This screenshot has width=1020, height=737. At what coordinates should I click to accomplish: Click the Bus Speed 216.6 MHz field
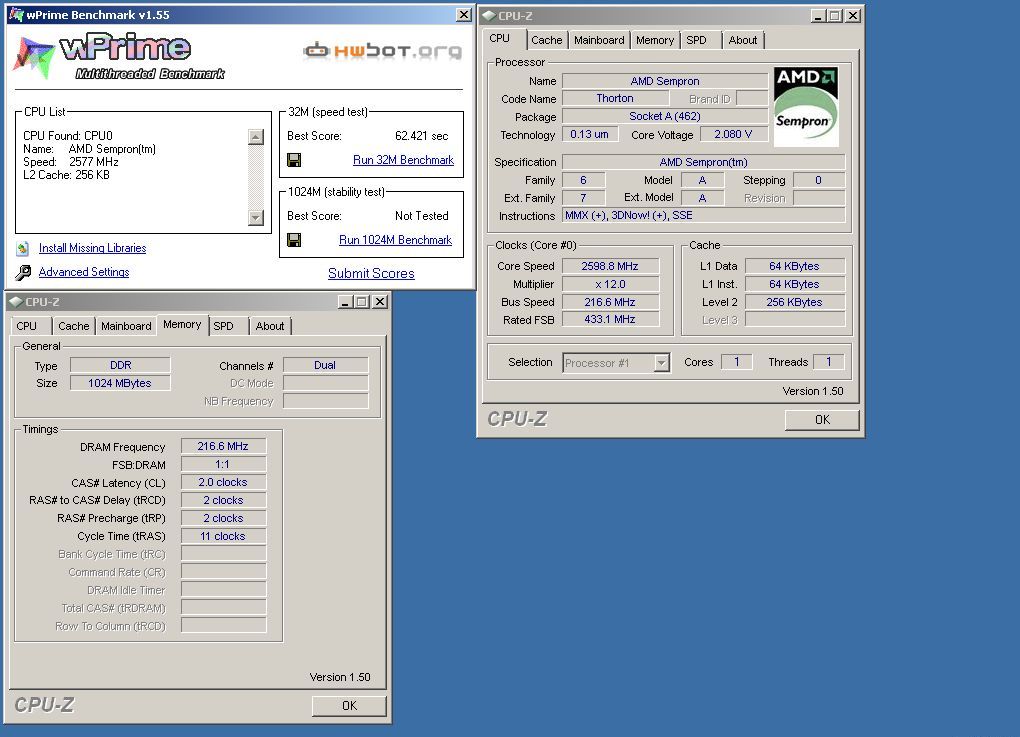pyautogui.click(x=610, y=302)
